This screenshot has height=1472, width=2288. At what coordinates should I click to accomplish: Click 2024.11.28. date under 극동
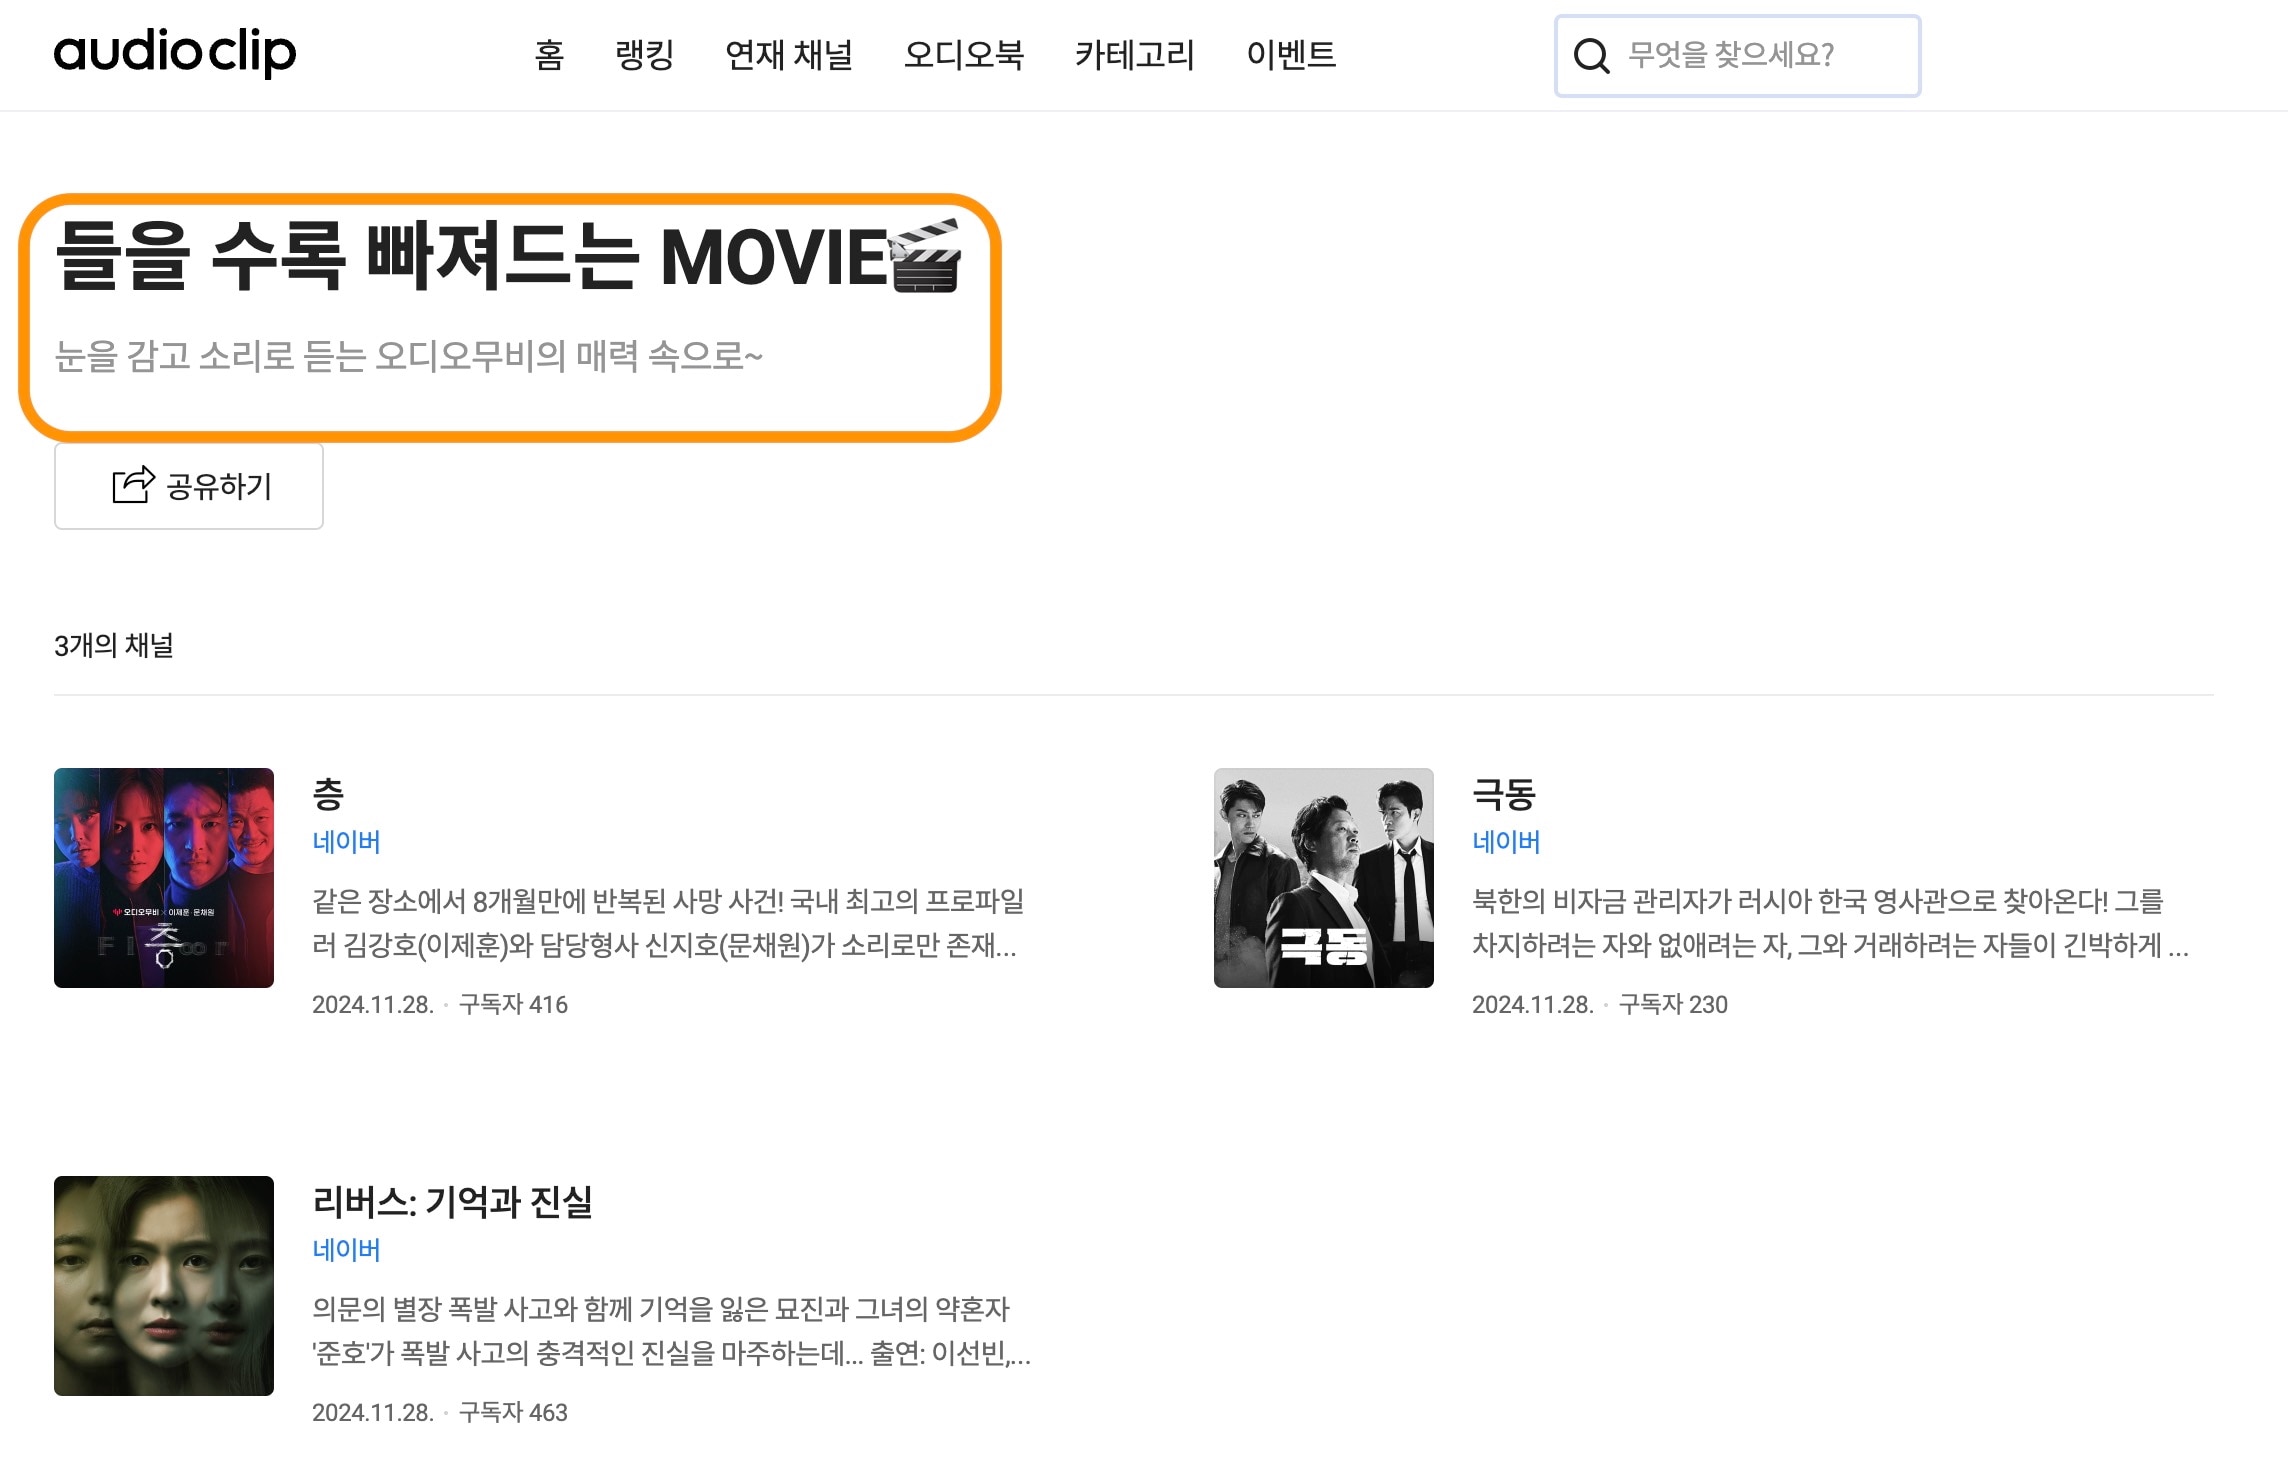[x=1533, y=1005]
